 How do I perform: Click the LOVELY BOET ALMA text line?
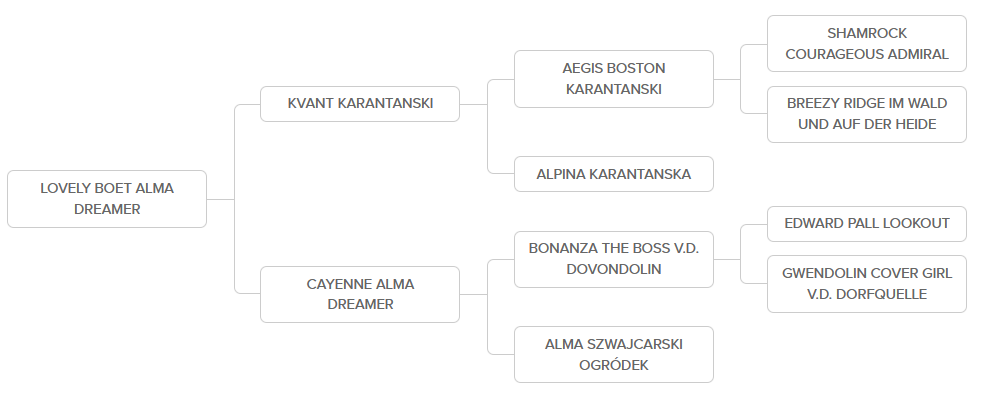click(x=107, y=188)
